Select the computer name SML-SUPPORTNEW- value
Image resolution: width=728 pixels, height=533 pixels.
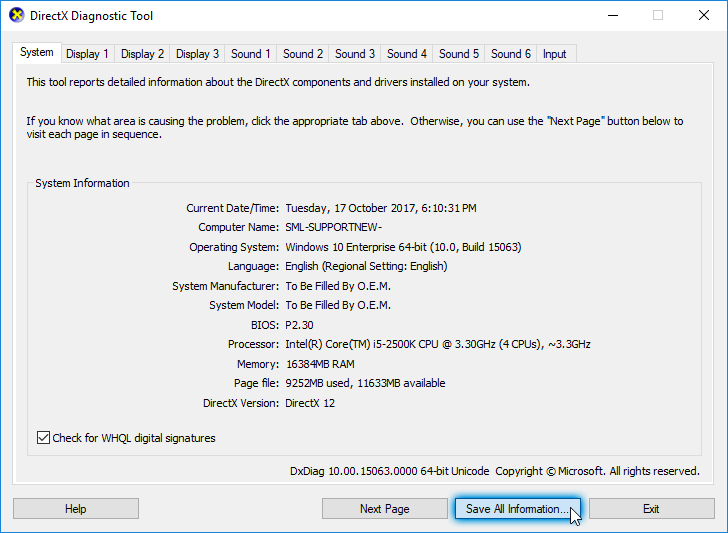333,228
